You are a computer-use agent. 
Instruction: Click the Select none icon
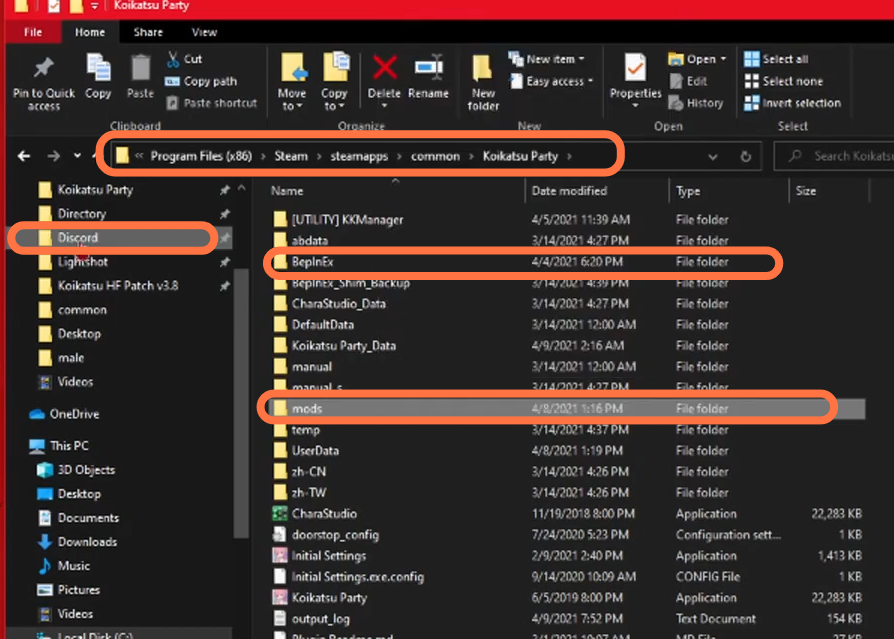751,81
